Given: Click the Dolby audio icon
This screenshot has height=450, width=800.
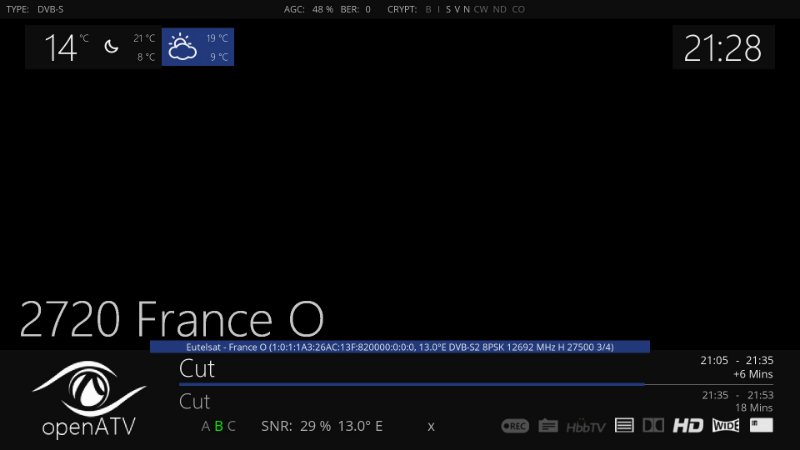Looking at the screenshot, I should [x=653, y=426].
